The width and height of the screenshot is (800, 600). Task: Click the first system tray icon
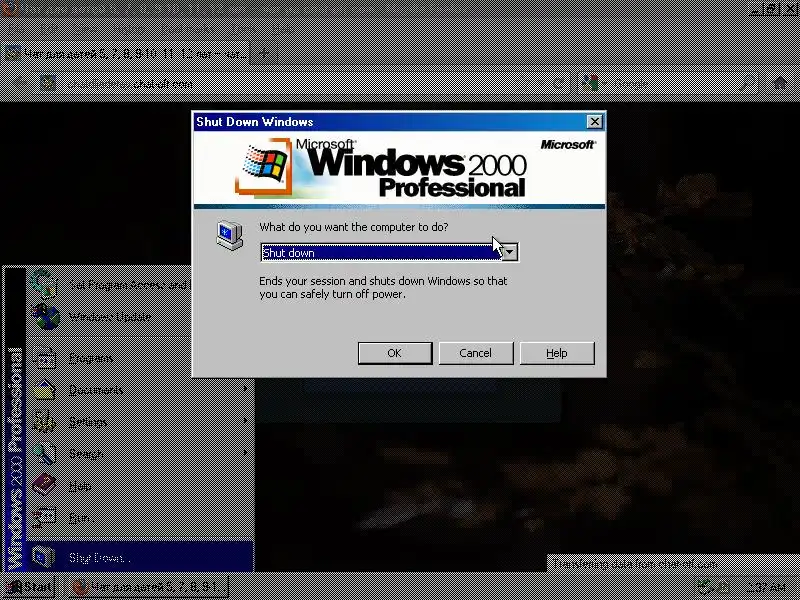tap(705, 587)
